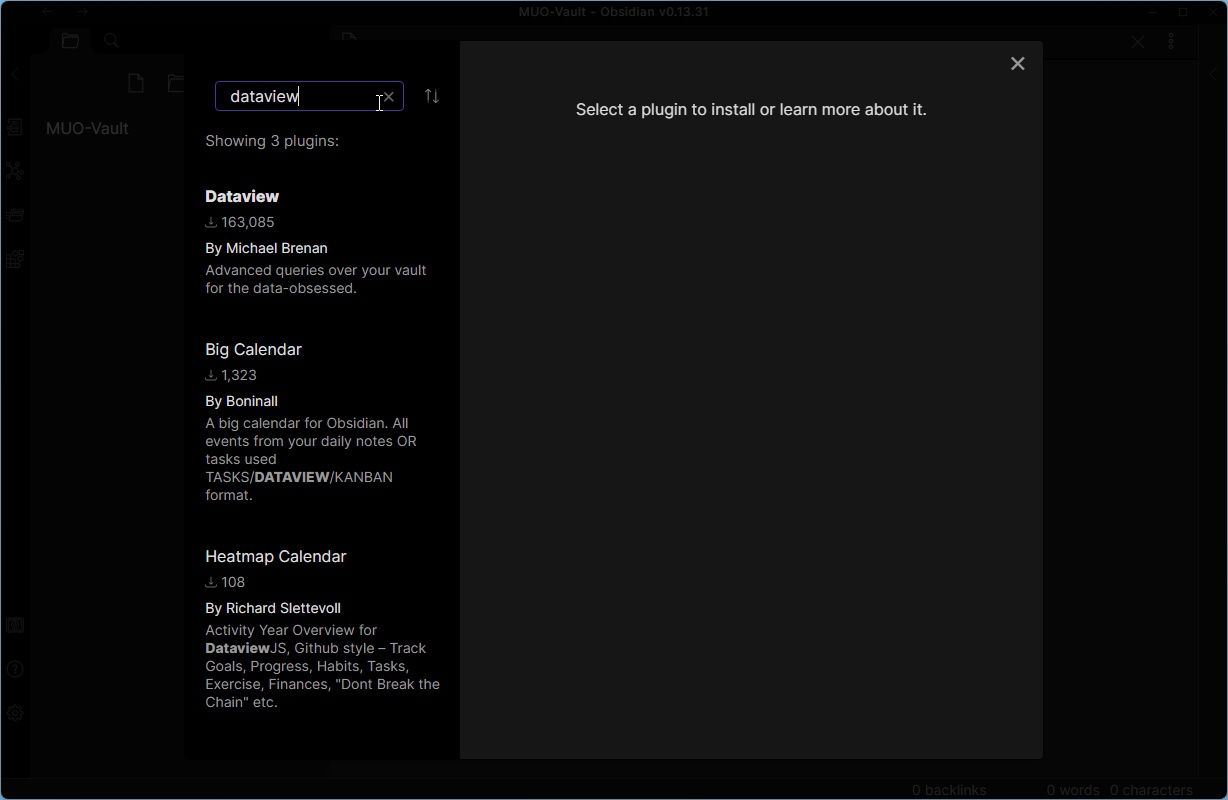Expand the right sidebar arrow
The image size is (1228, 800).
coord(1213,74)
